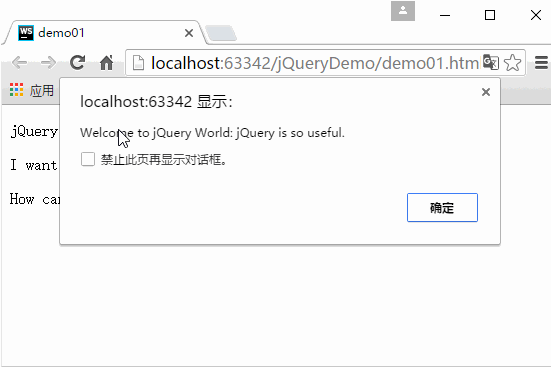Open a new tab button
This screenshot has height=367, width=551.
[221, 33]
